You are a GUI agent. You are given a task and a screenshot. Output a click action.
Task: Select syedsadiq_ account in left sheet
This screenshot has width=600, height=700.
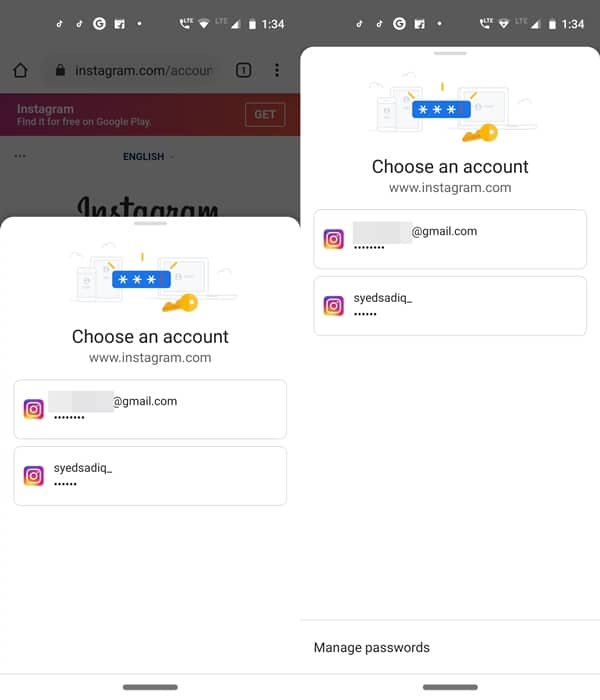150,476
